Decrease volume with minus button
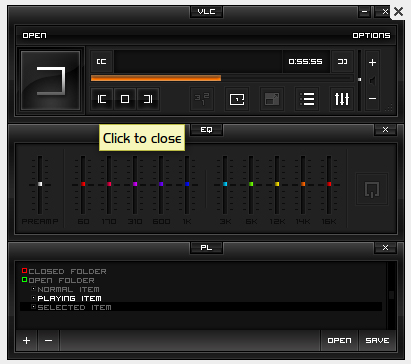This screenshot has height=364, width=411. (372, 99)
